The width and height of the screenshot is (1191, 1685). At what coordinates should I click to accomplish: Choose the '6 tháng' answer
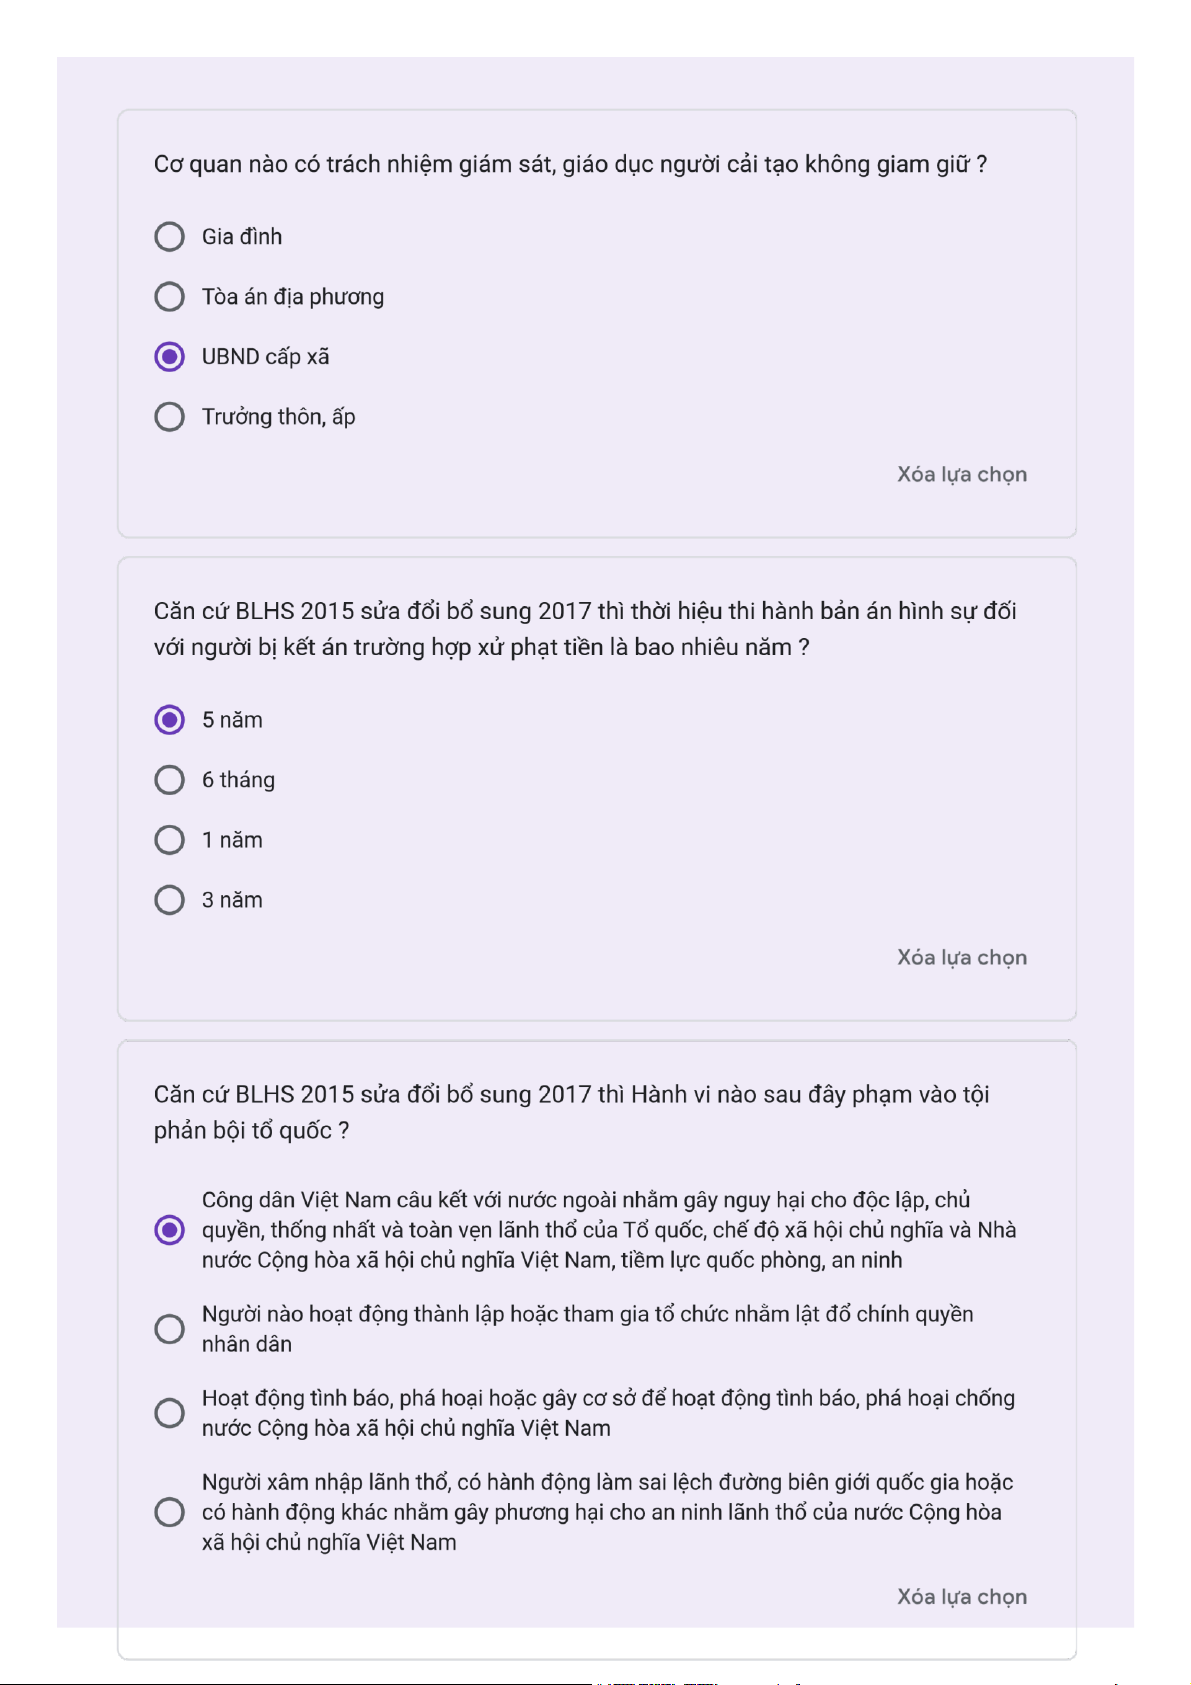point(170,780)
